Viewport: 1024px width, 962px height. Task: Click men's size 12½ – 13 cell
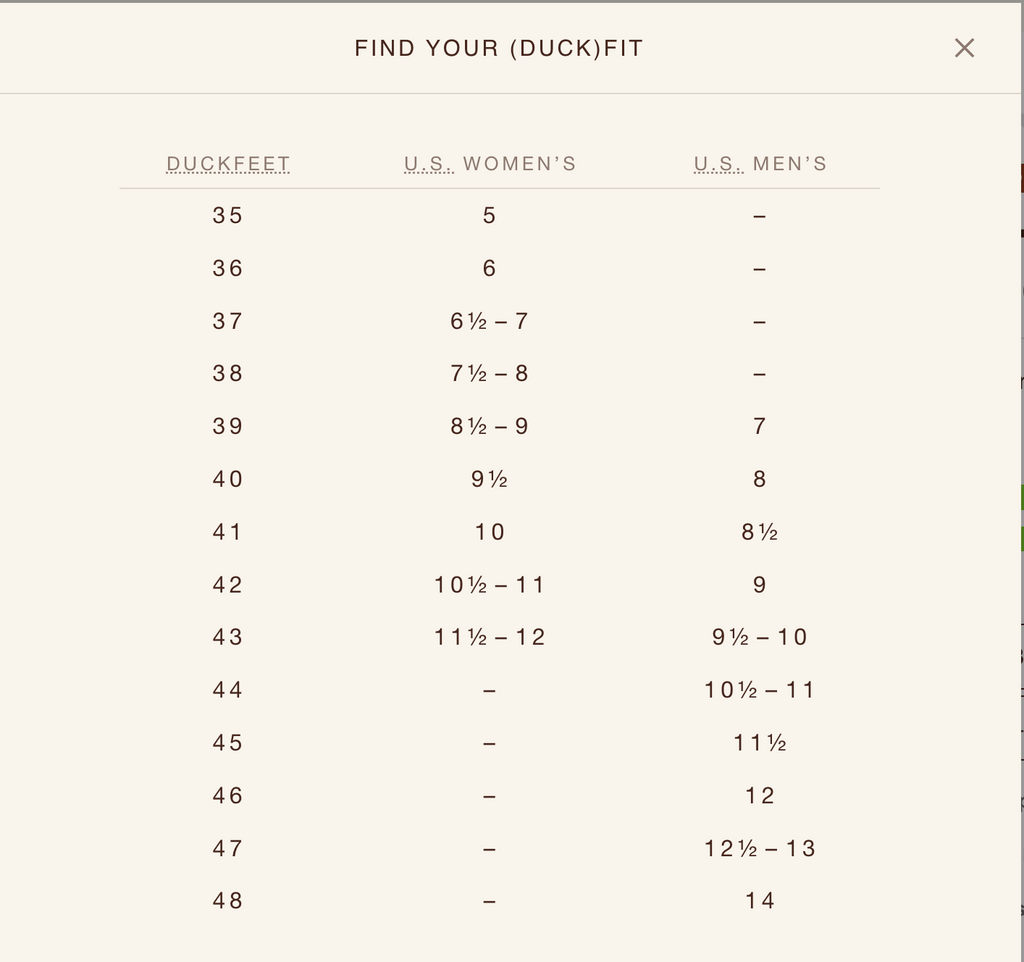click(x=759, y=849)
